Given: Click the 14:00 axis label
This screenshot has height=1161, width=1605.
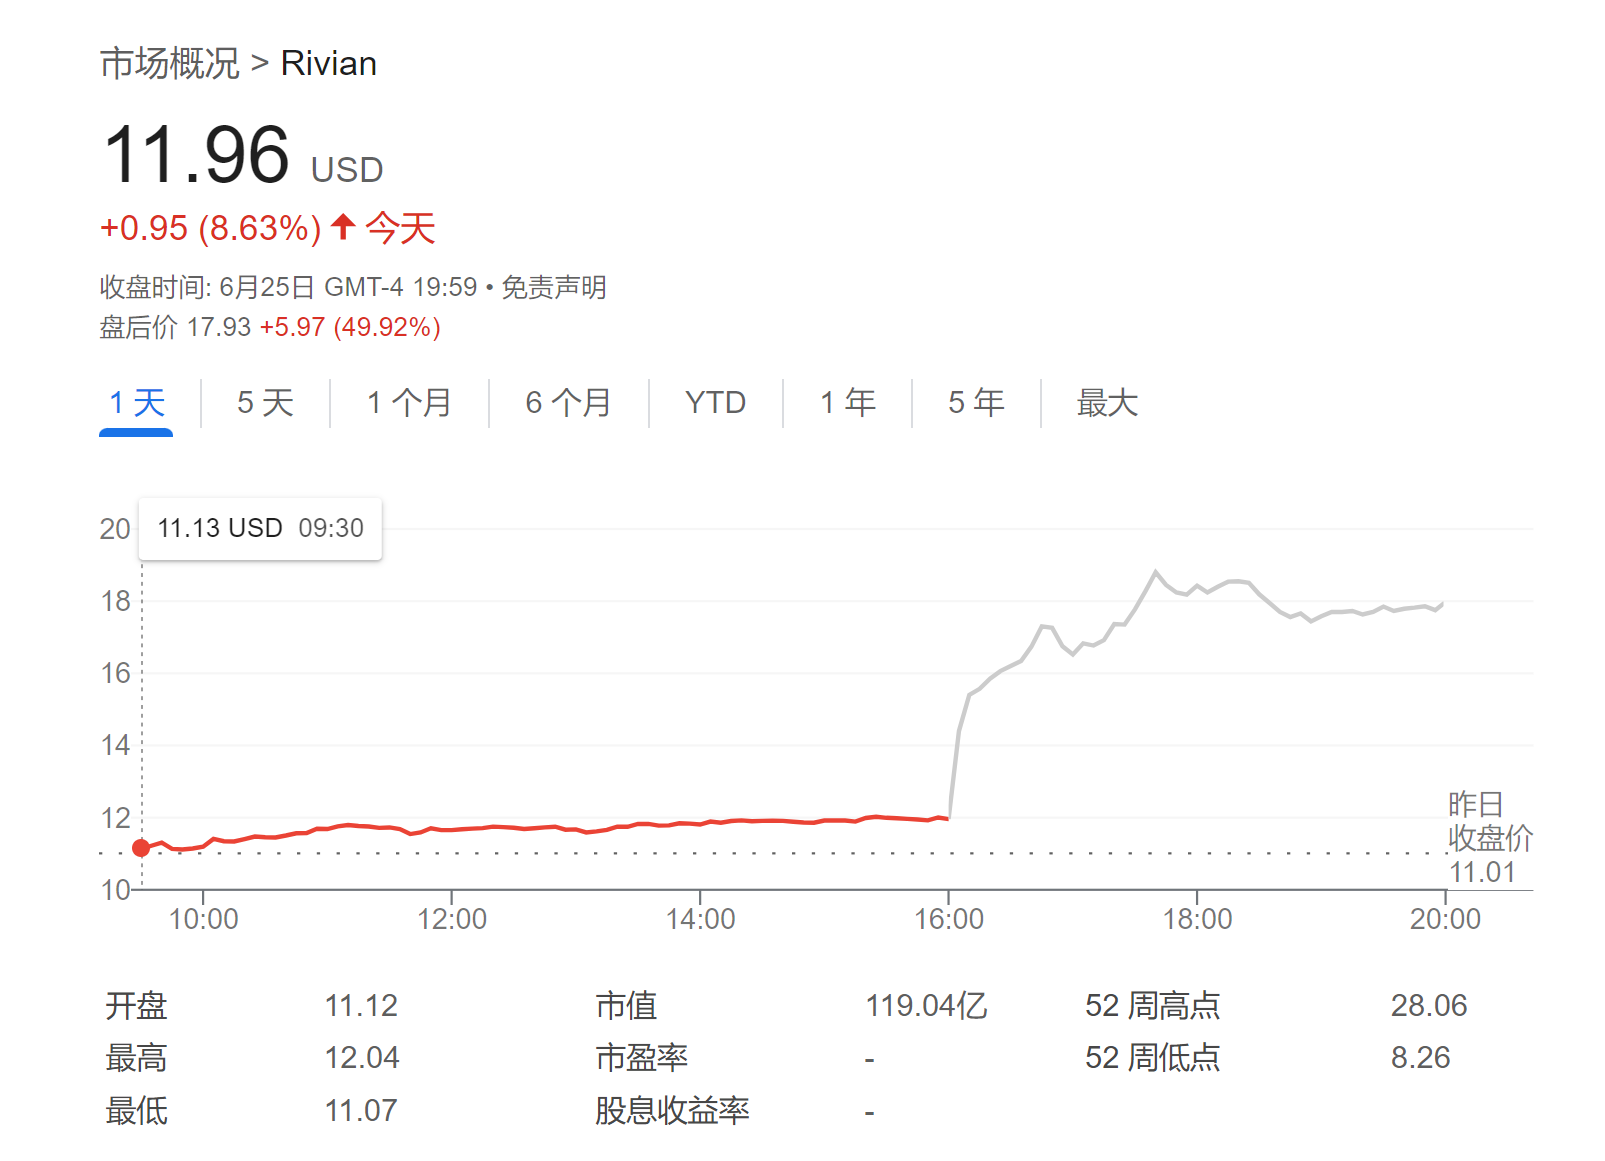Looking at the screenshot, I should [x=700, y=919].
